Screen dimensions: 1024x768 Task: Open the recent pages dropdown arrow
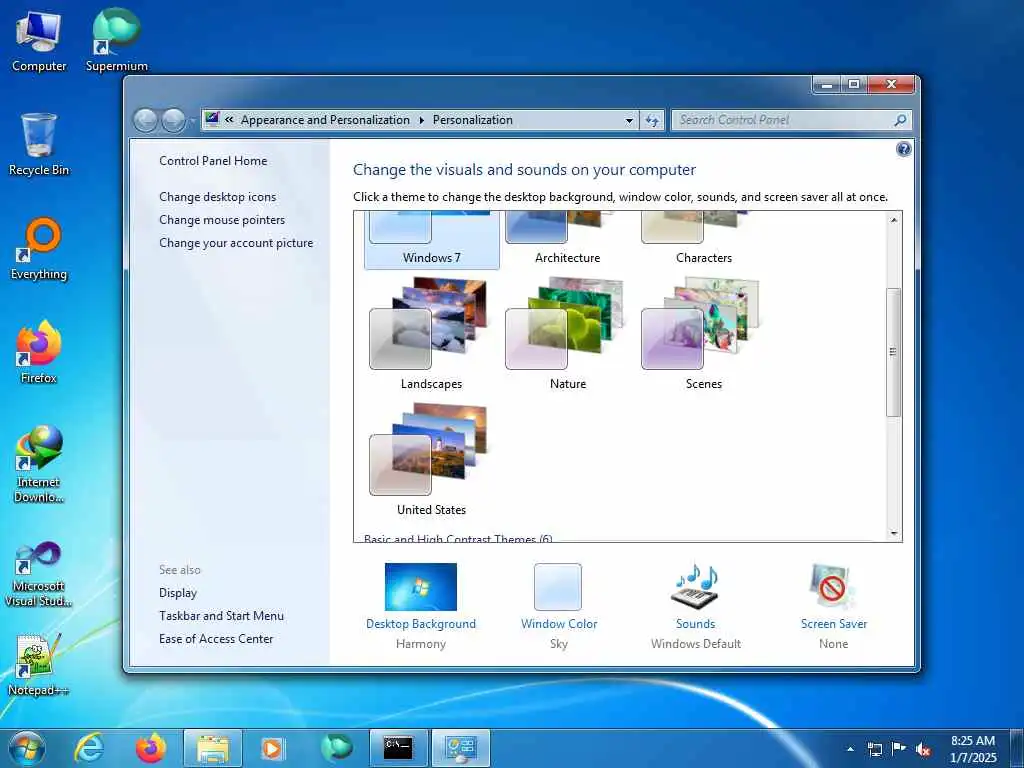click(193, 121)
